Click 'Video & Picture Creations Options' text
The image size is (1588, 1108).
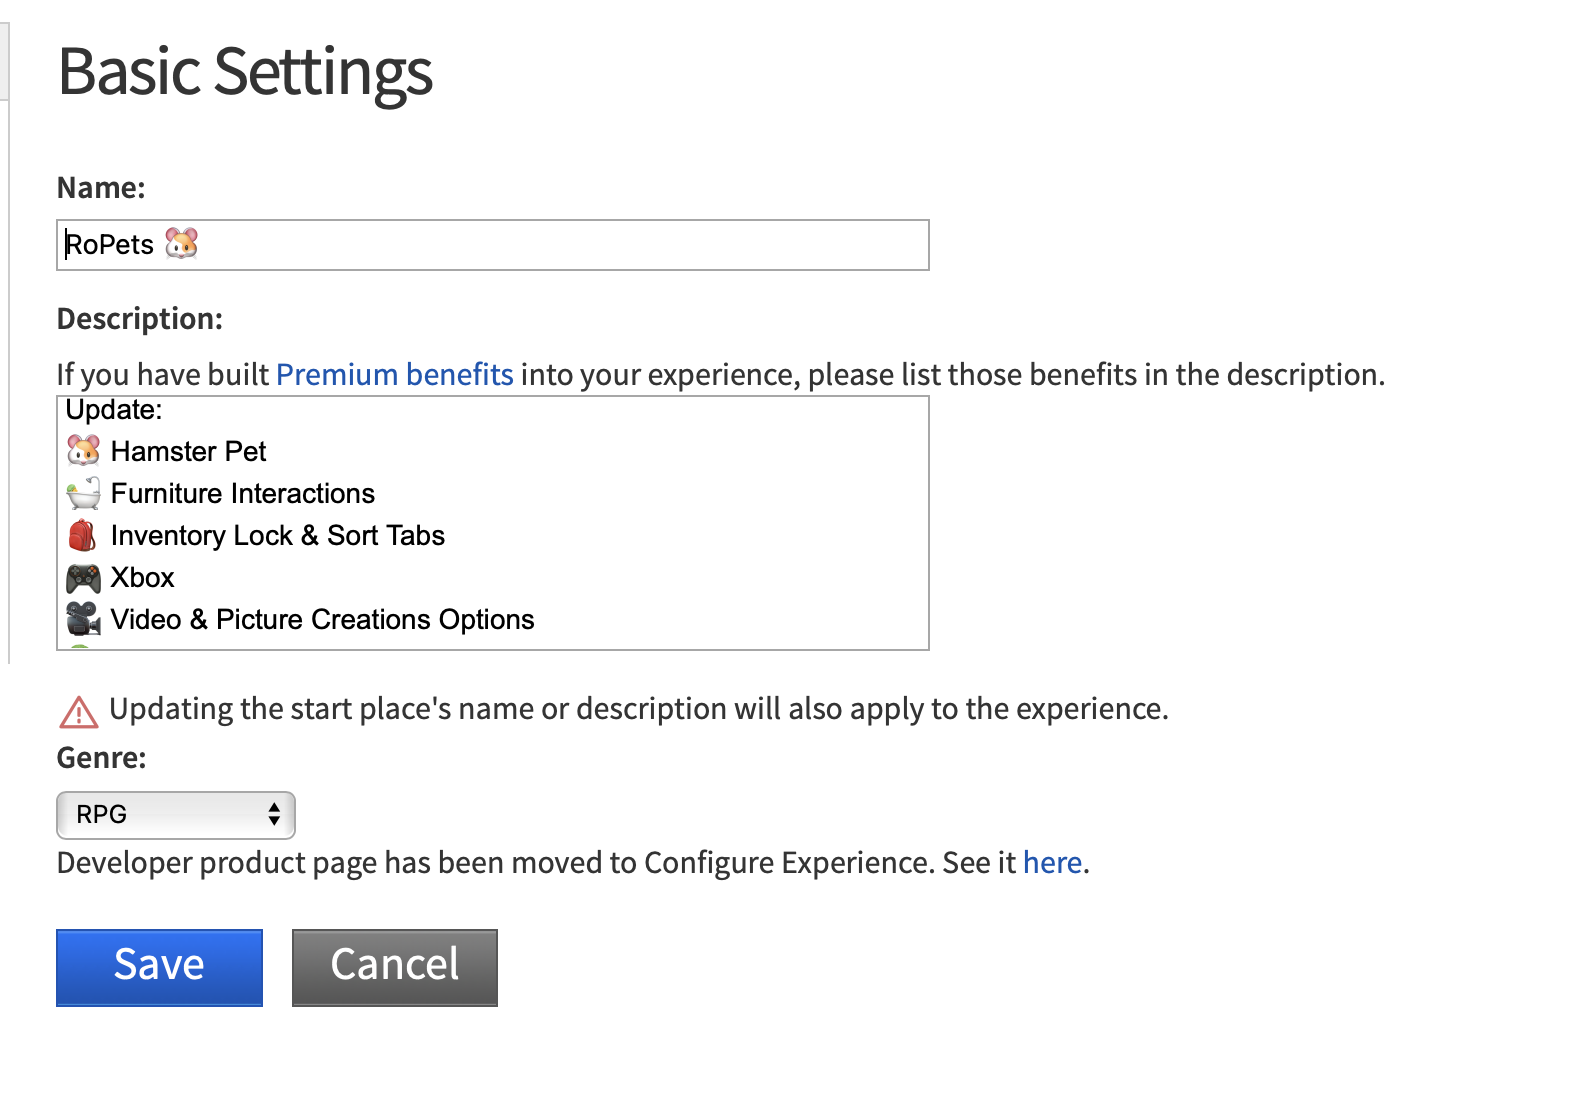click(322, 620)
